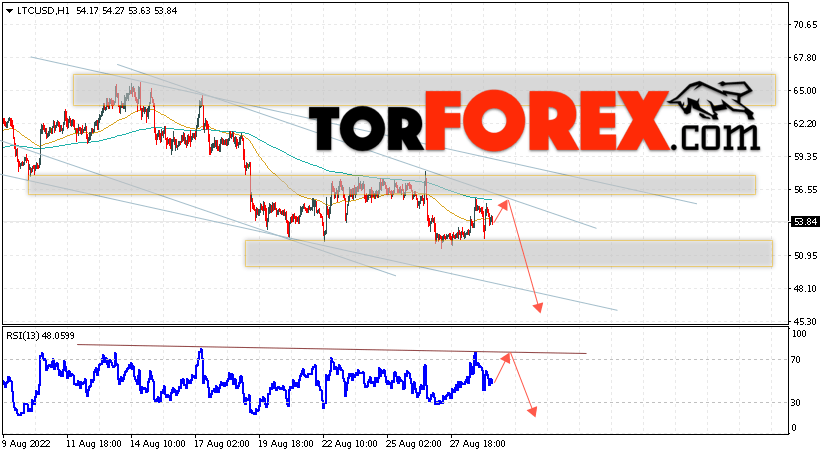Click the 11 Aug 18:00 time label

click(94, 444)
